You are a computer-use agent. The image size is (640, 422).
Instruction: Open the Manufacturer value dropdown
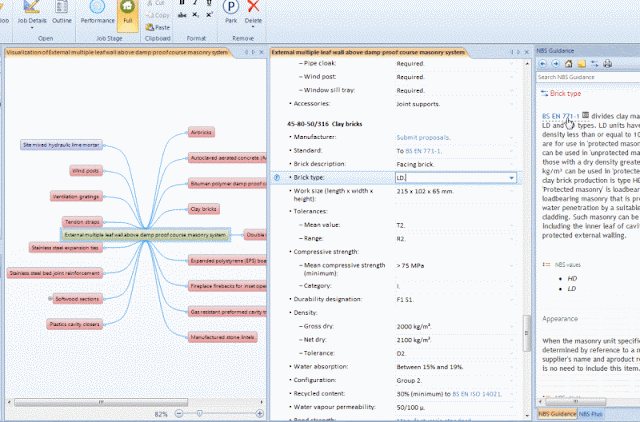pyautogui.click(x=511, y=138)
